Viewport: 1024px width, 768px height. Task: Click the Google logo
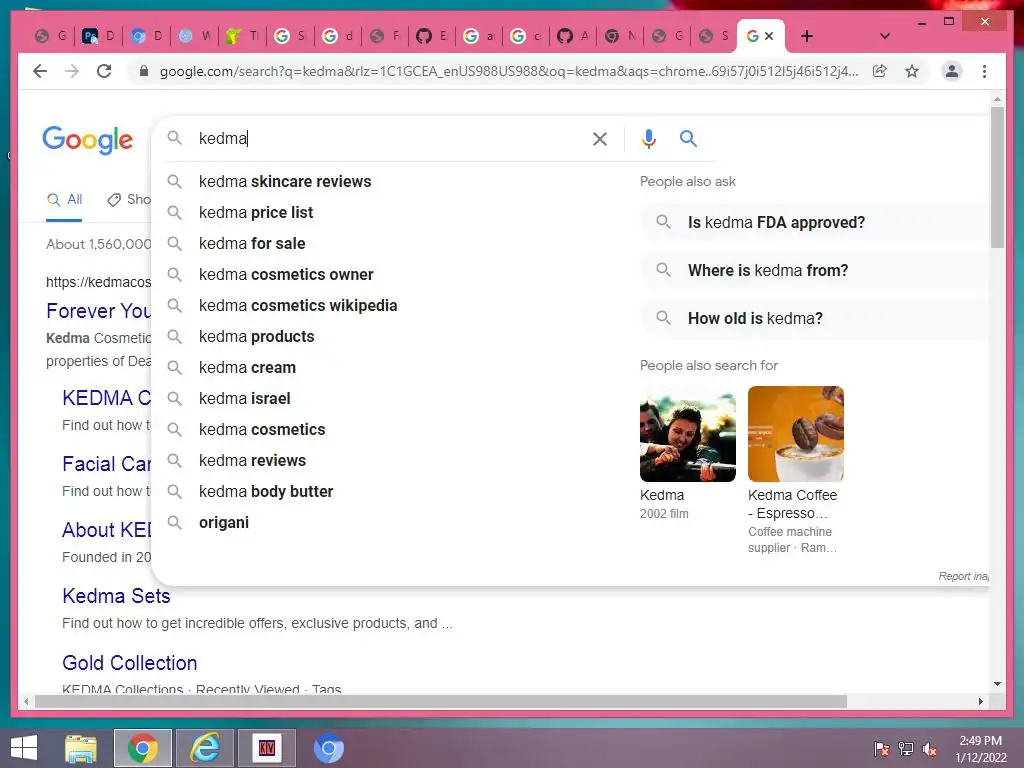coord(88,140)
